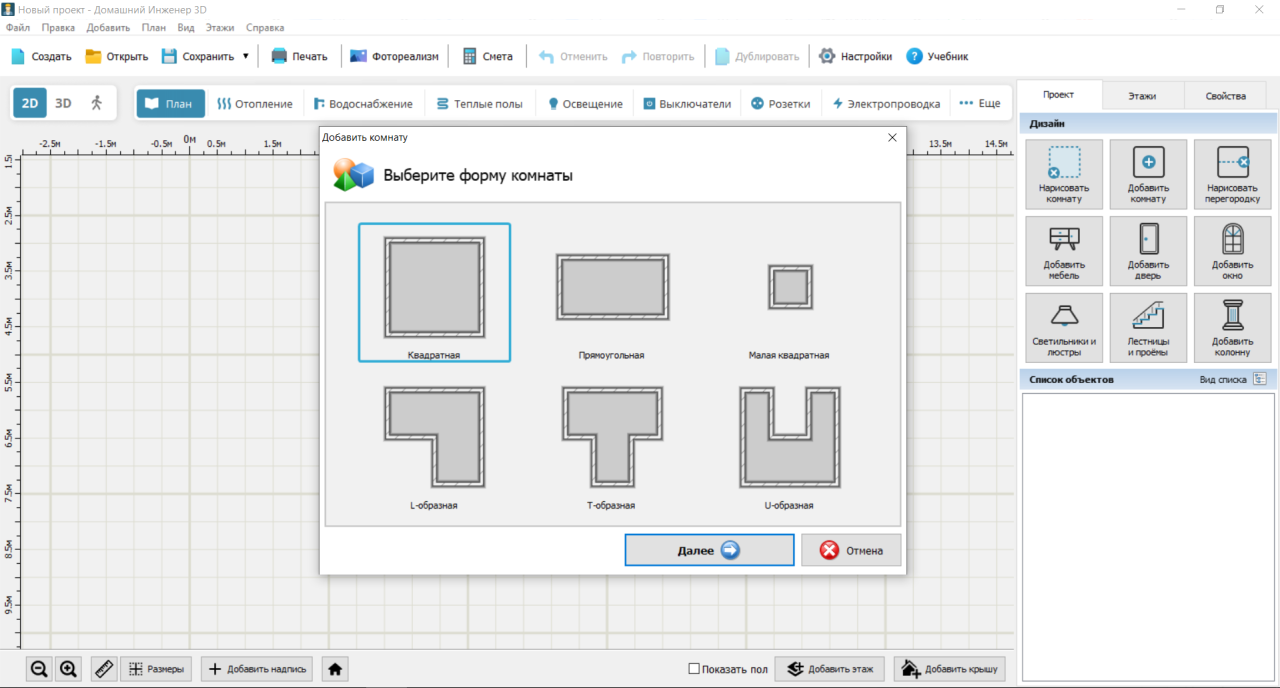Toggle Показать пол checkbox
Viewport: 1280px width, 688px height.
tap(694, 669)
